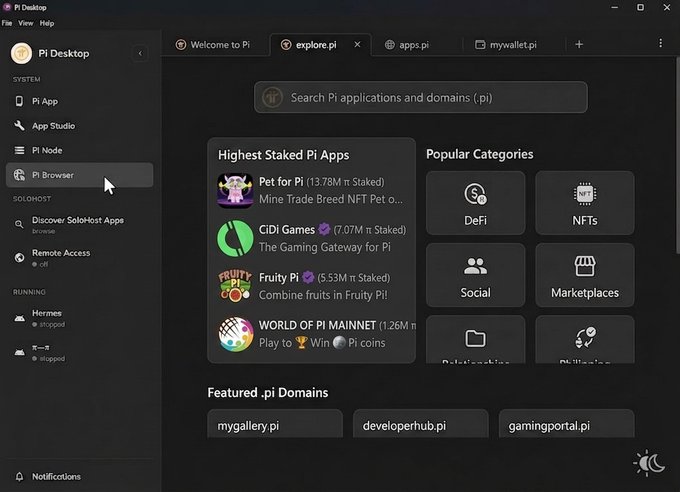Click the verified badge next to CiDi Games
The height and width of the screenshot is (492, 680).
(324, 229)
